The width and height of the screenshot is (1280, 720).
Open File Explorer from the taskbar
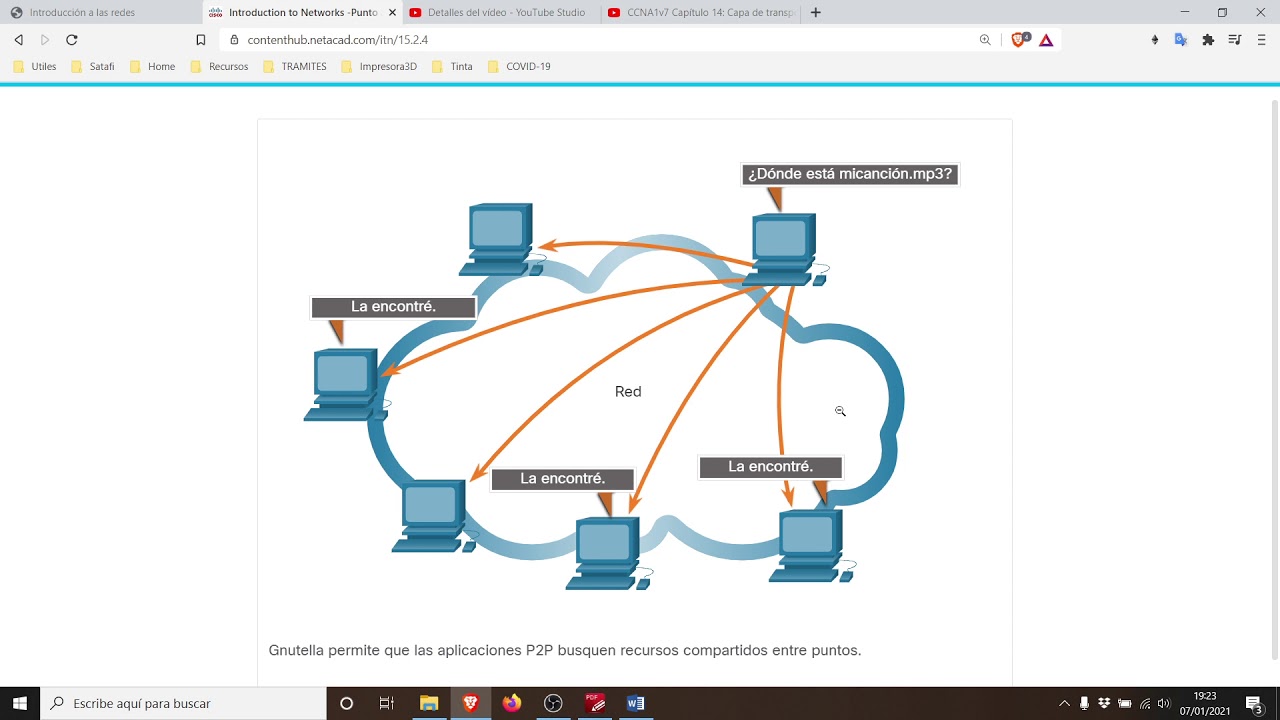pyautogui.click(x=429, y=703)
